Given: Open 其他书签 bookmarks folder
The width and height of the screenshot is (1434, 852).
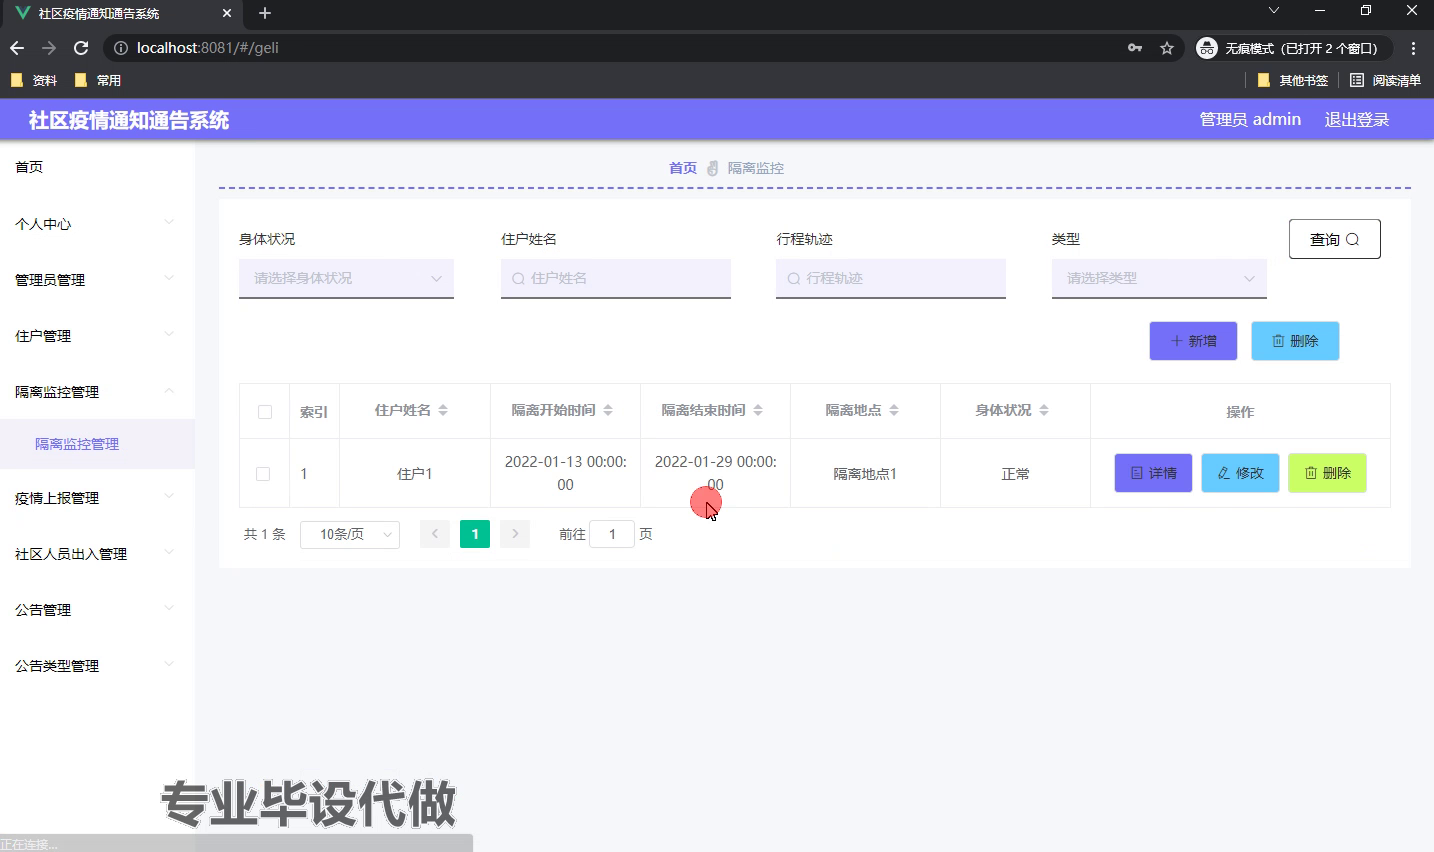Looking at the screenshot, I should 1293,80.
